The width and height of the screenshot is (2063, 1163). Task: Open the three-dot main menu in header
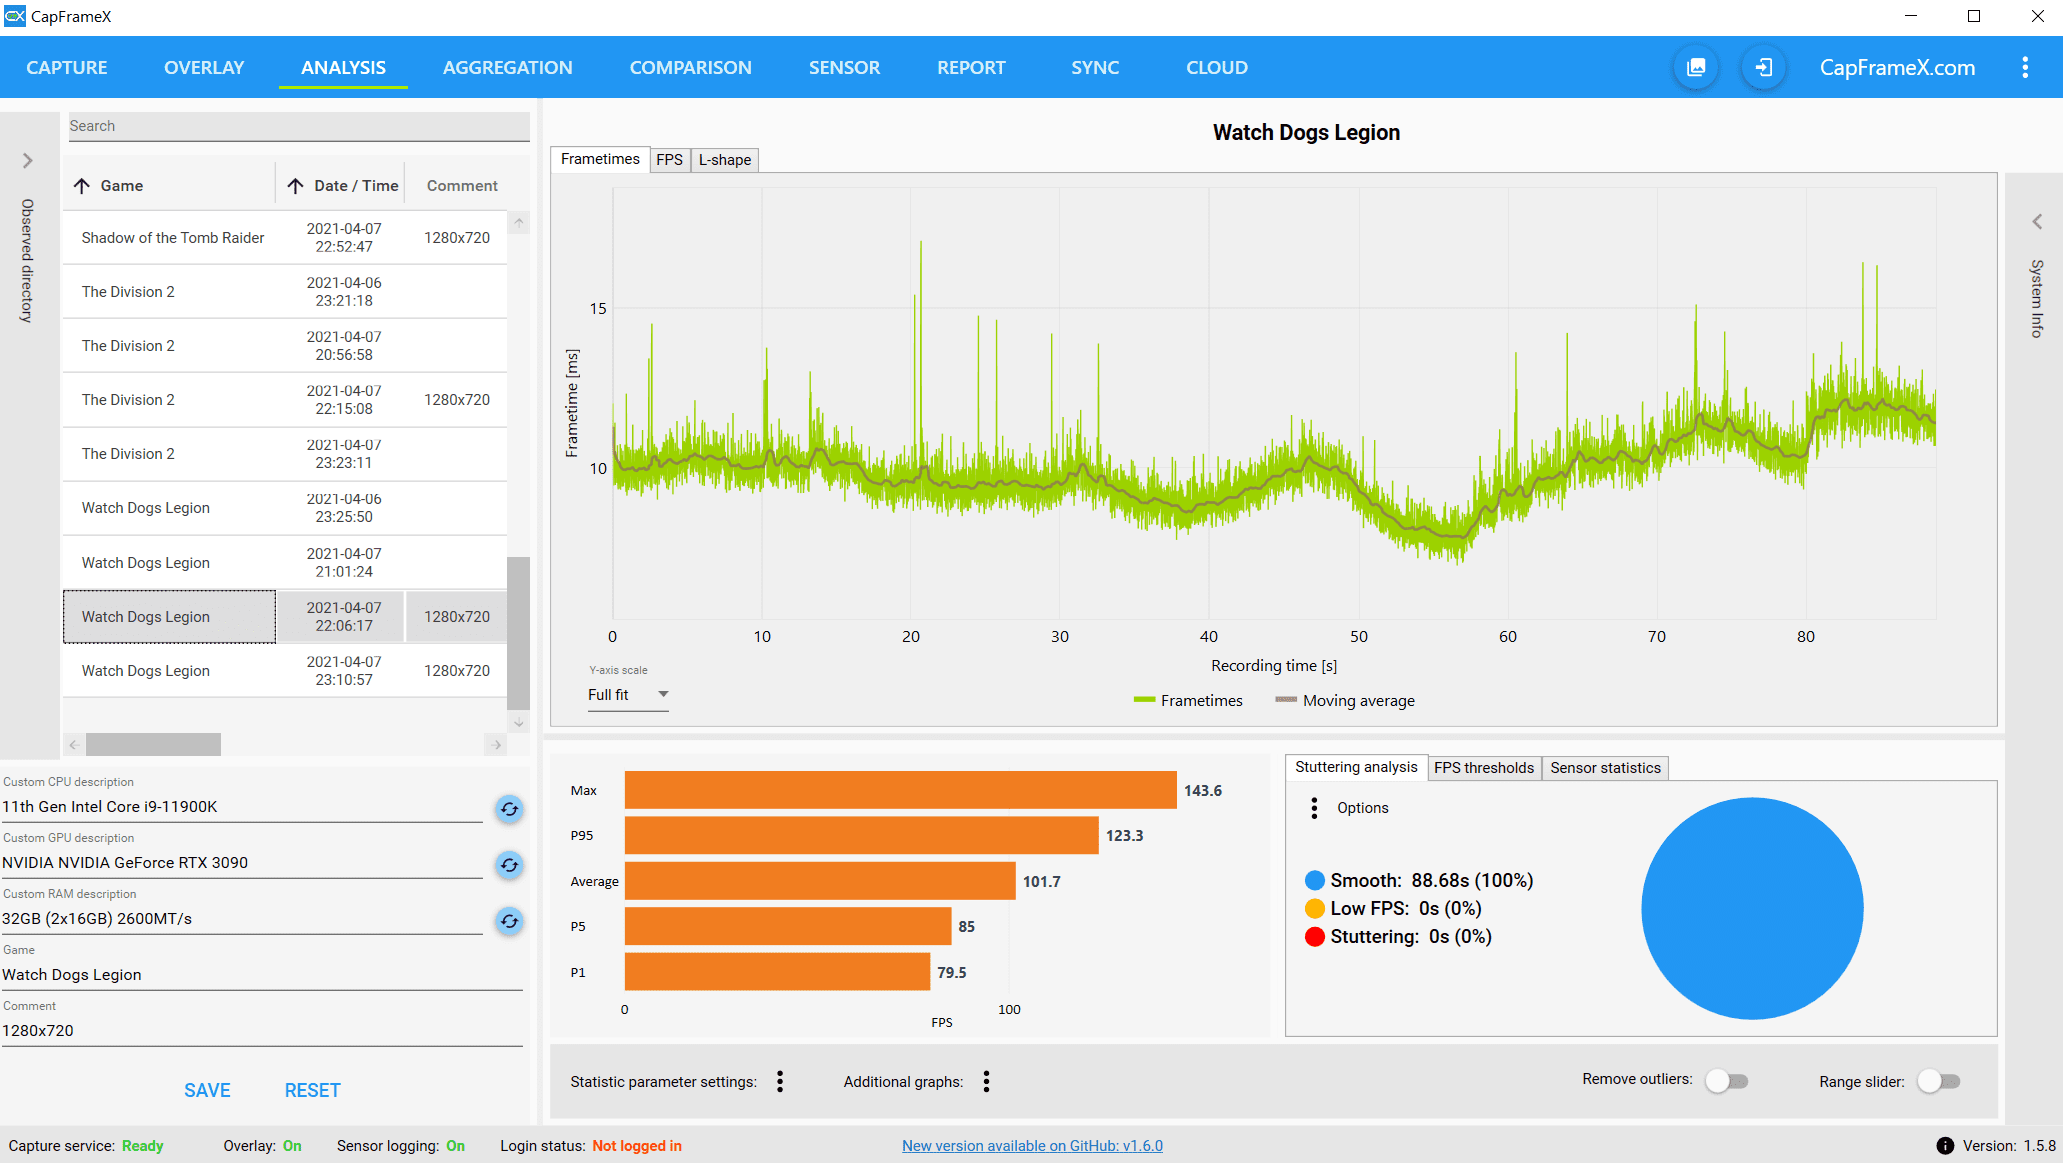pos(2025,67)
